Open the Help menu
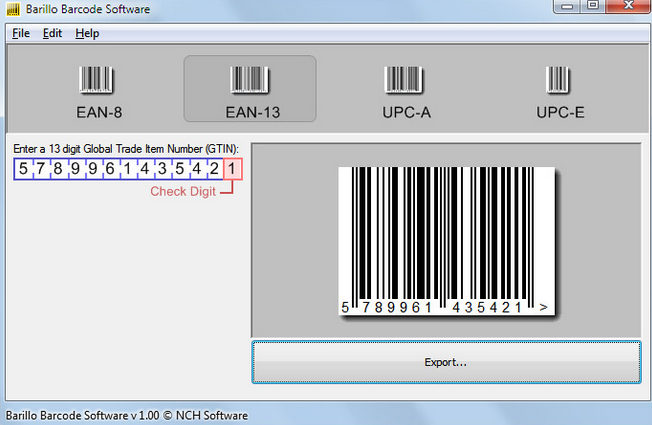This screenshot has height=425, width=652. pos(87,33)
